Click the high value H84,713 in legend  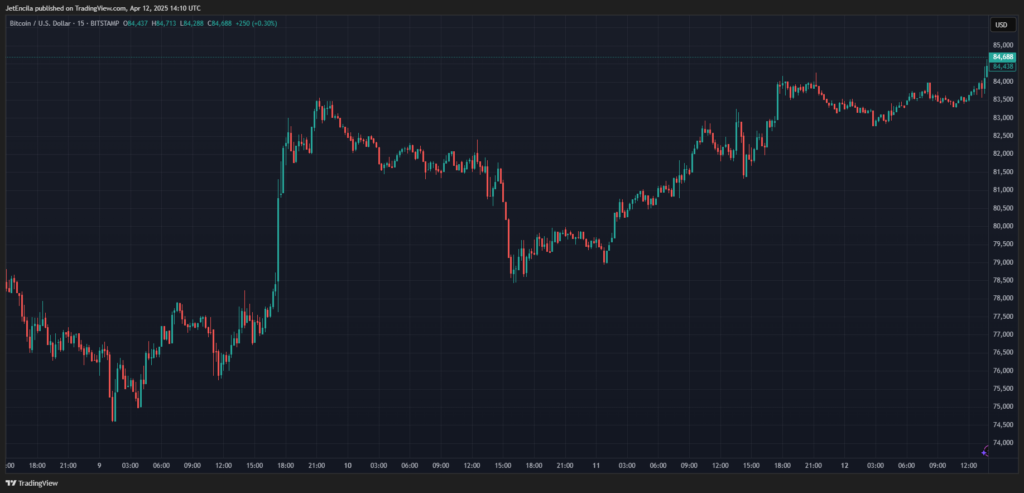167,22
